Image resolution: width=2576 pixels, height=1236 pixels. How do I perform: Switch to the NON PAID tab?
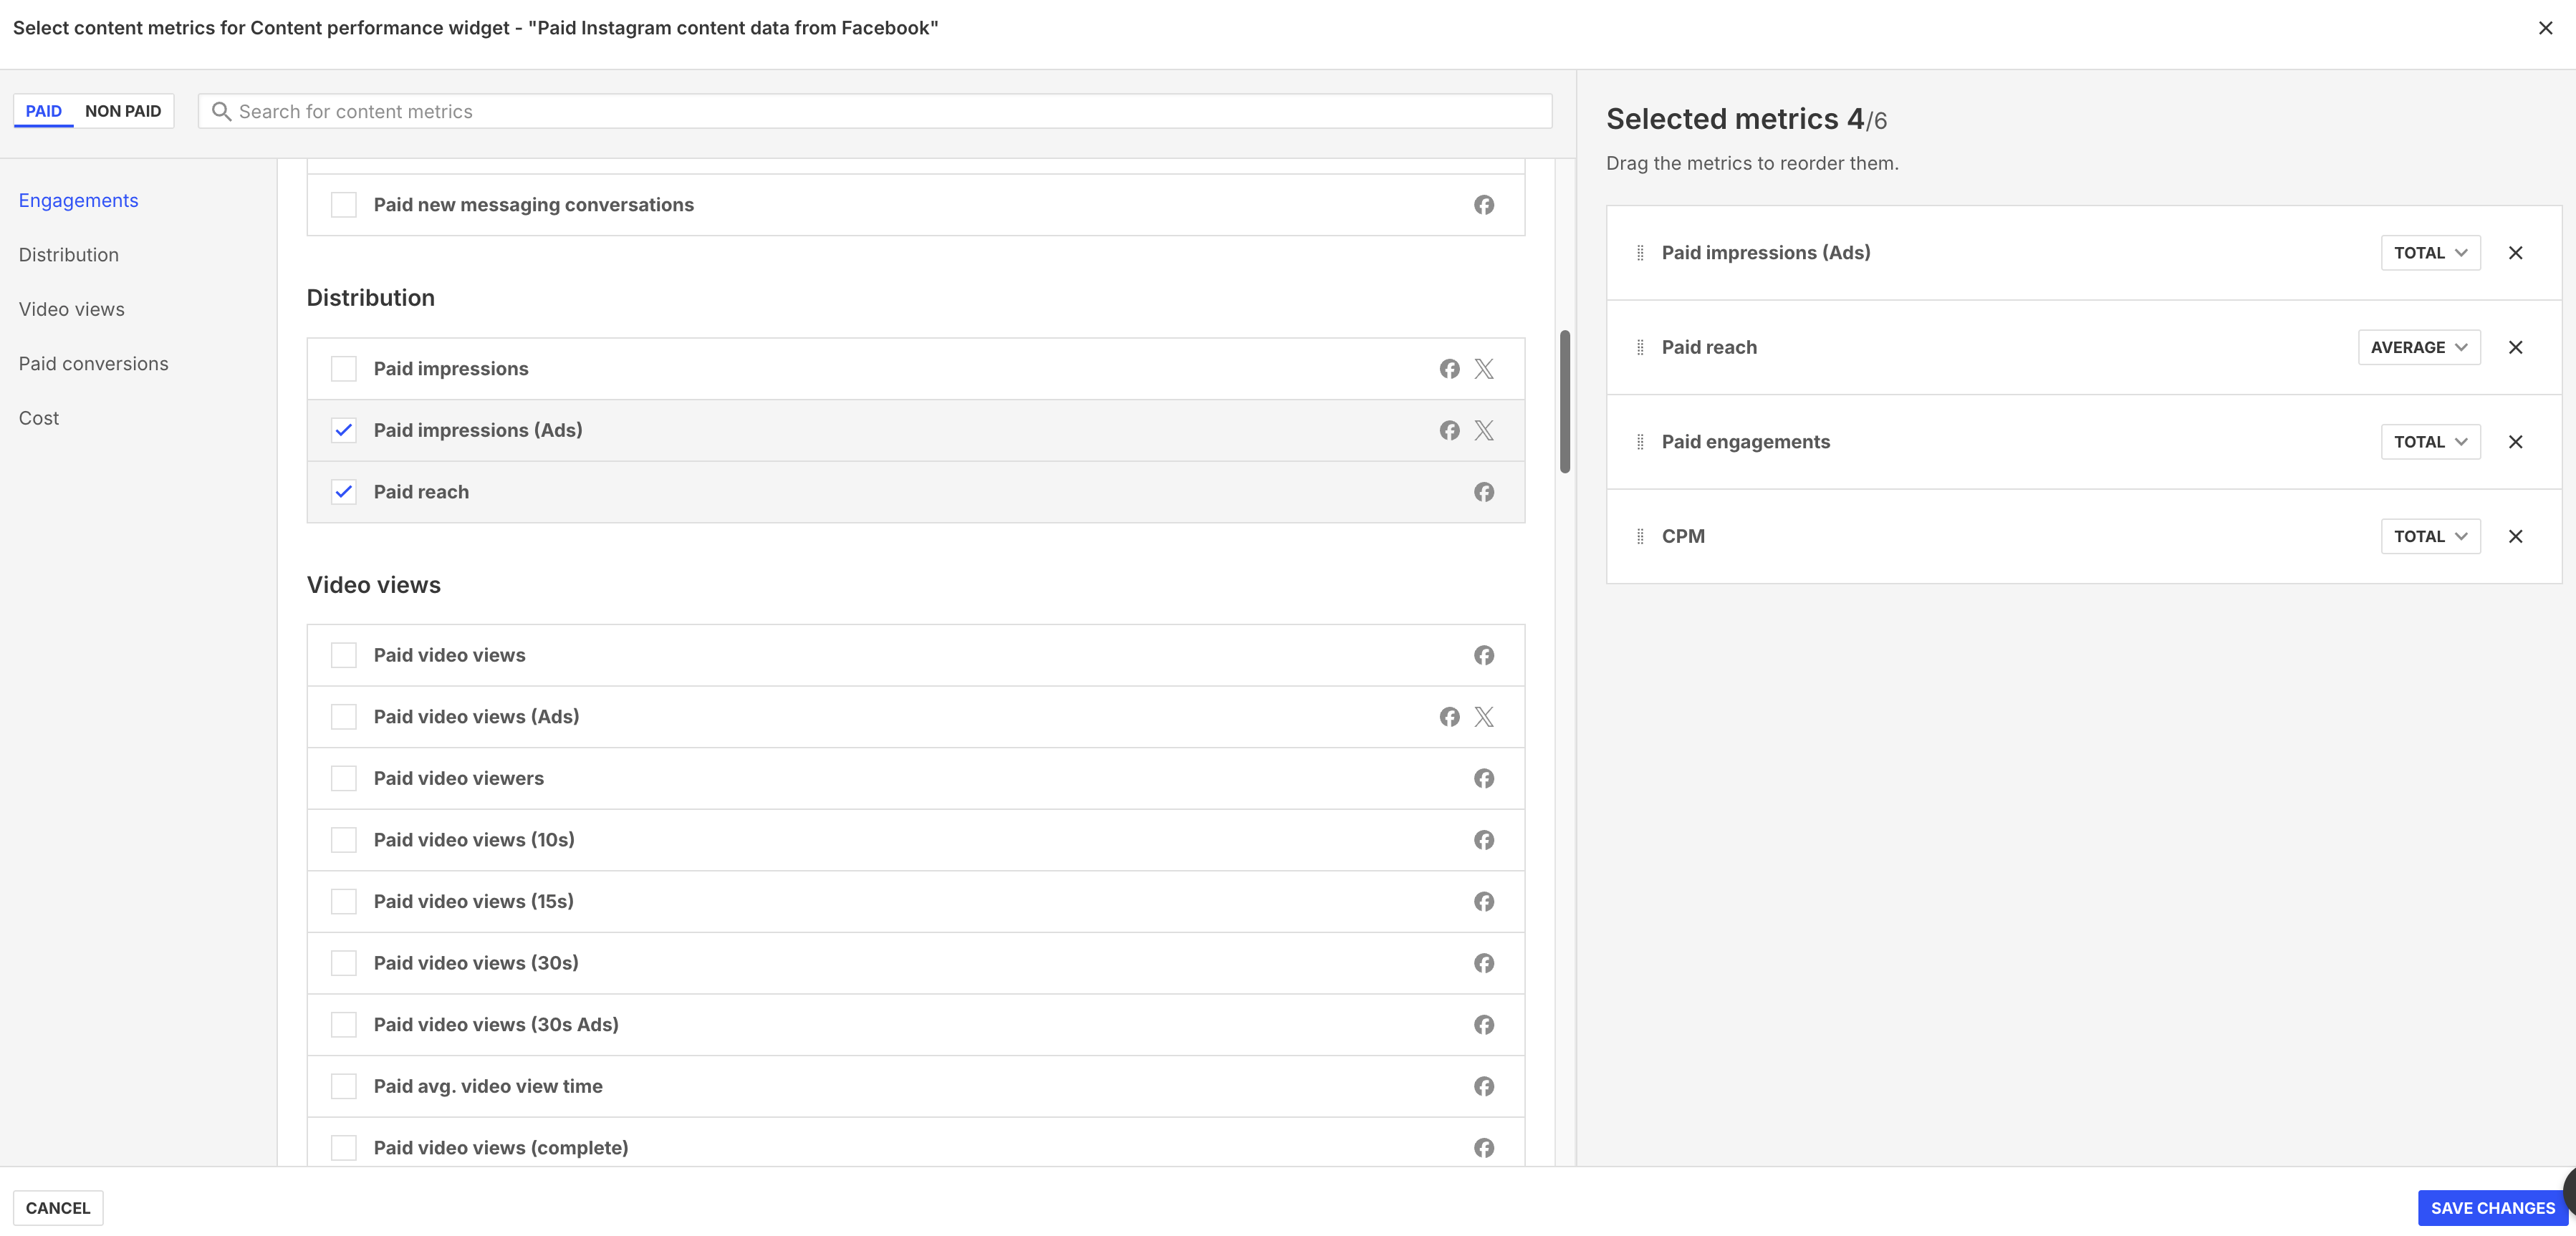123,111
